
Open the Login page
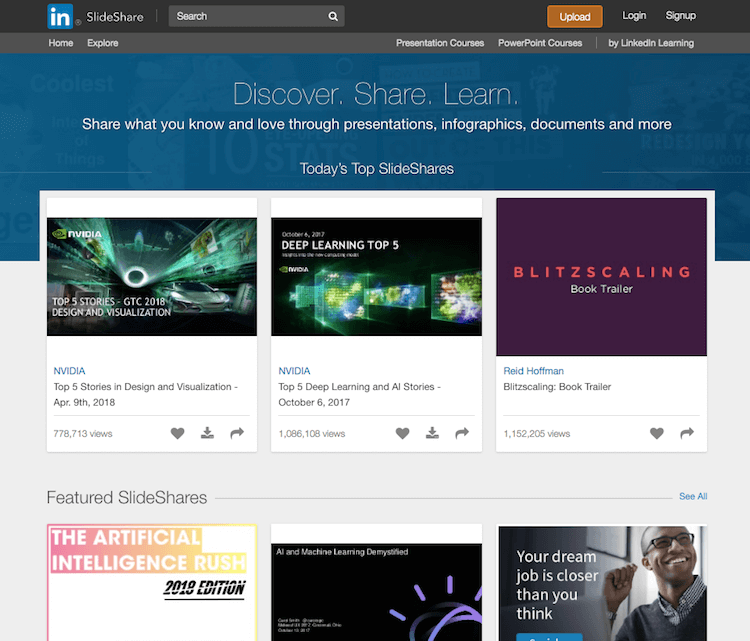pyautogui.click(x=634, y=16)
